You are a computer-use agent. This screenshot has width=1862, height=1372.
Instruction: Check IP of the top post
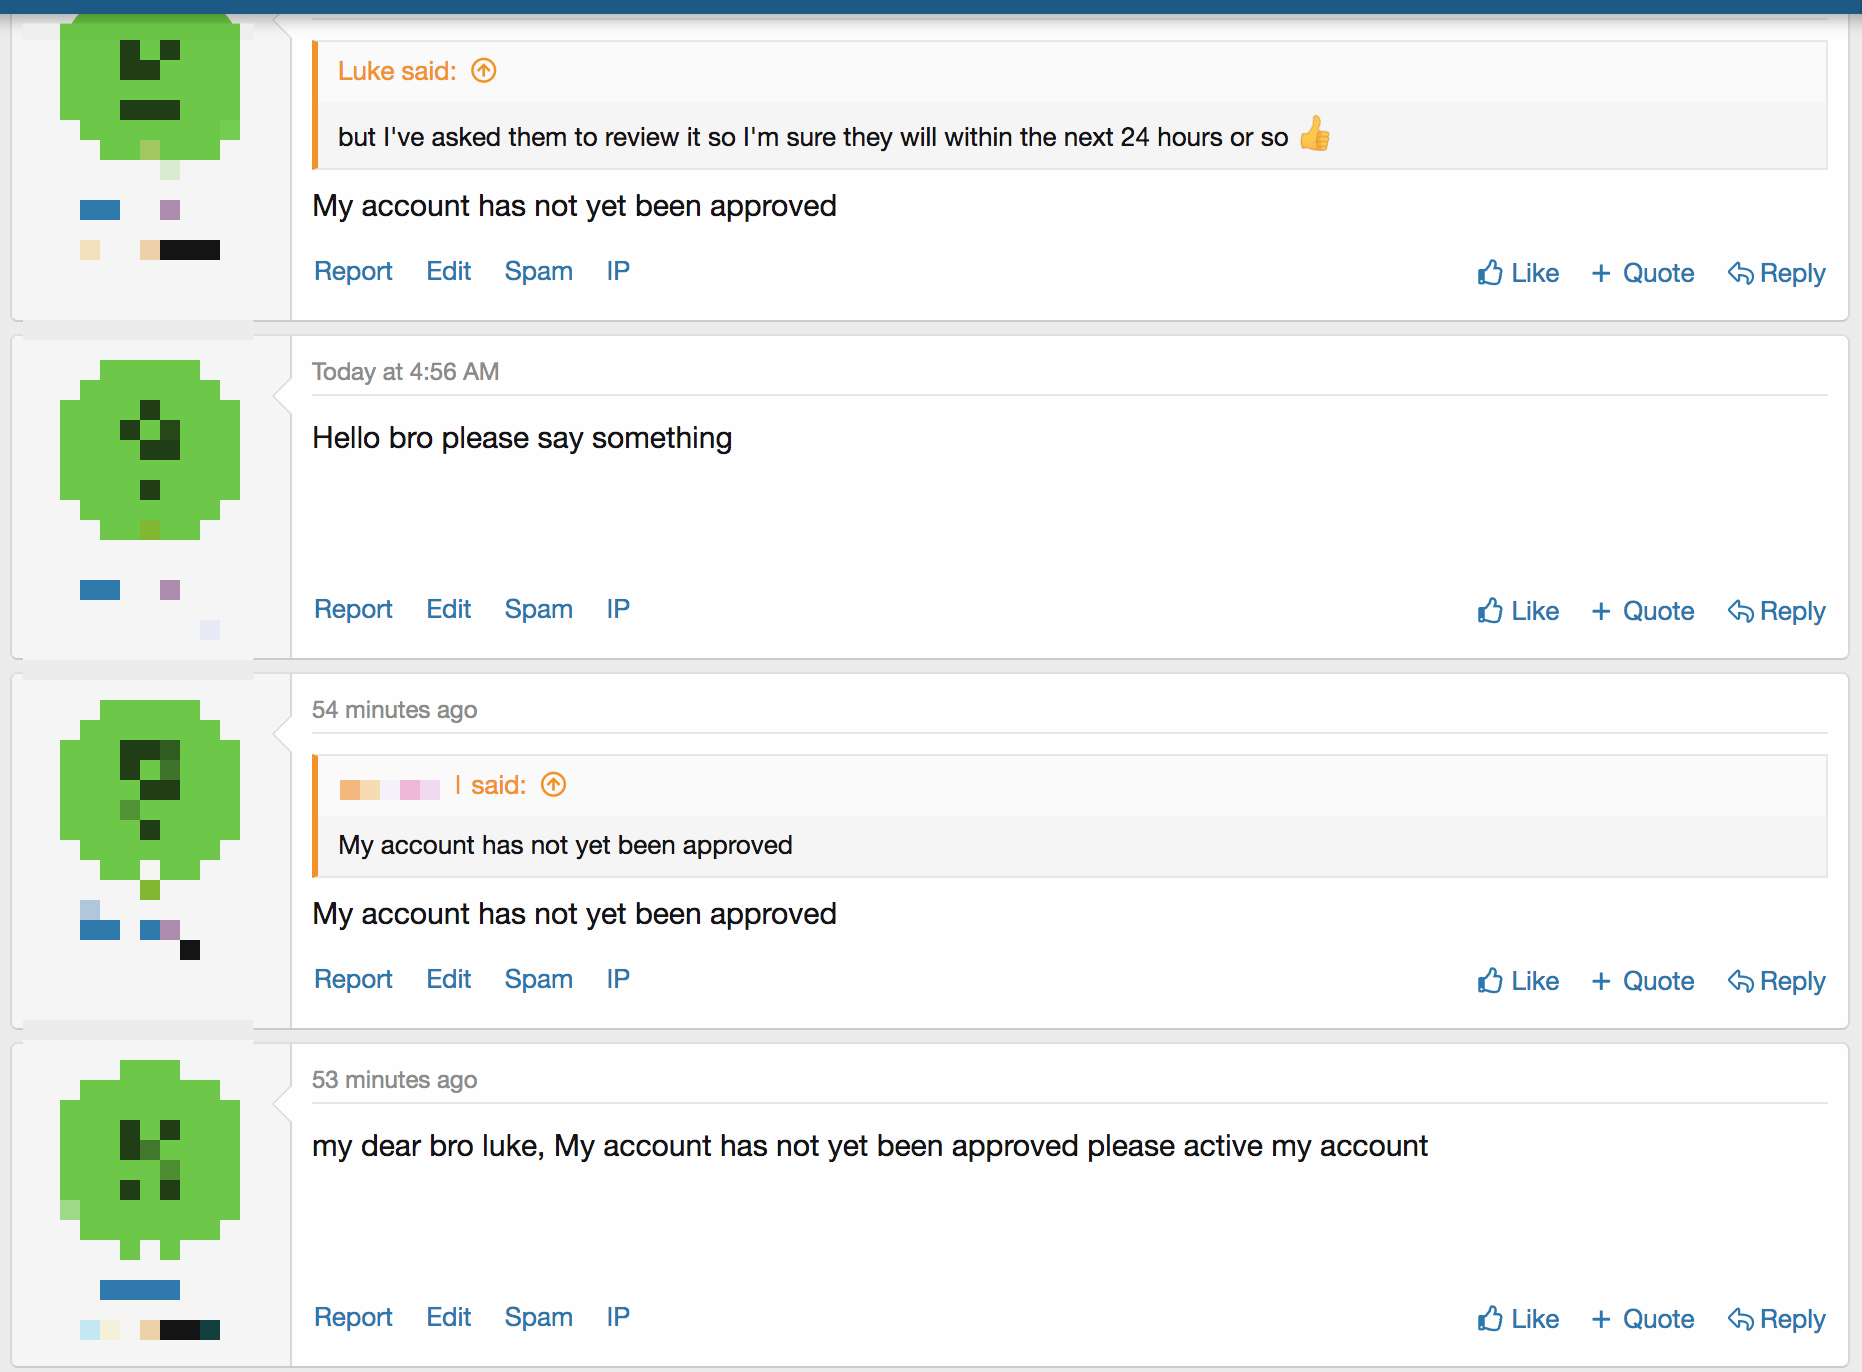click(618, 271)
